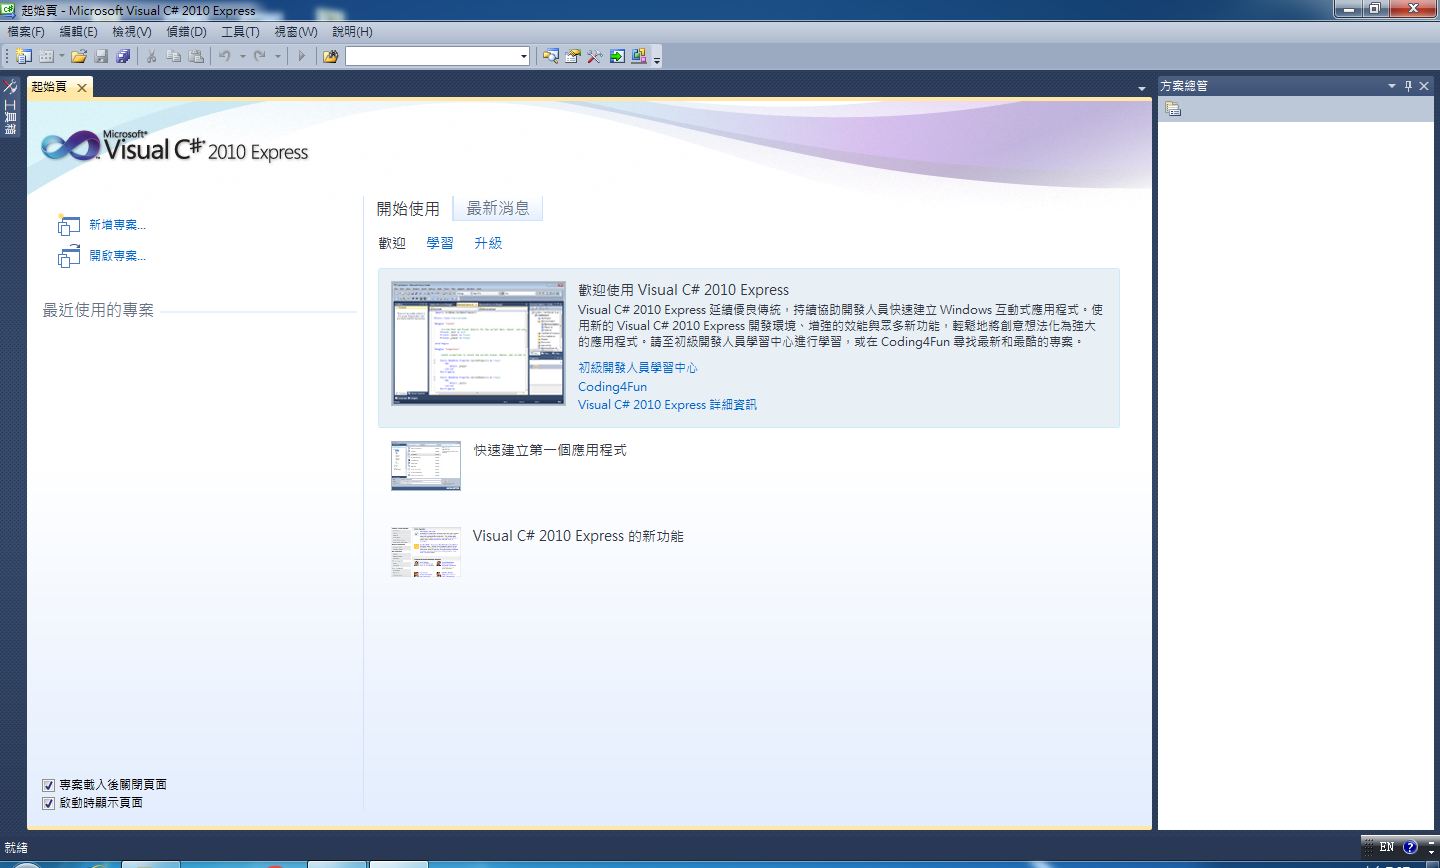Viewport: 1440px width, 868px height.
Task: Open the Undo history dropdown arrow
Action: [x=242, y=56]
